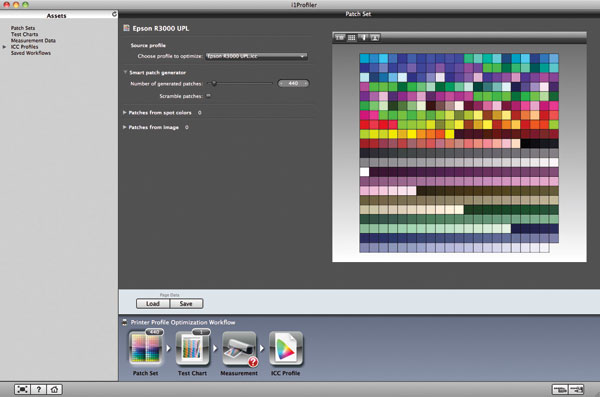Open the ICC Profile workflow step icon
The image size is (600, 397).
(286, 348)
